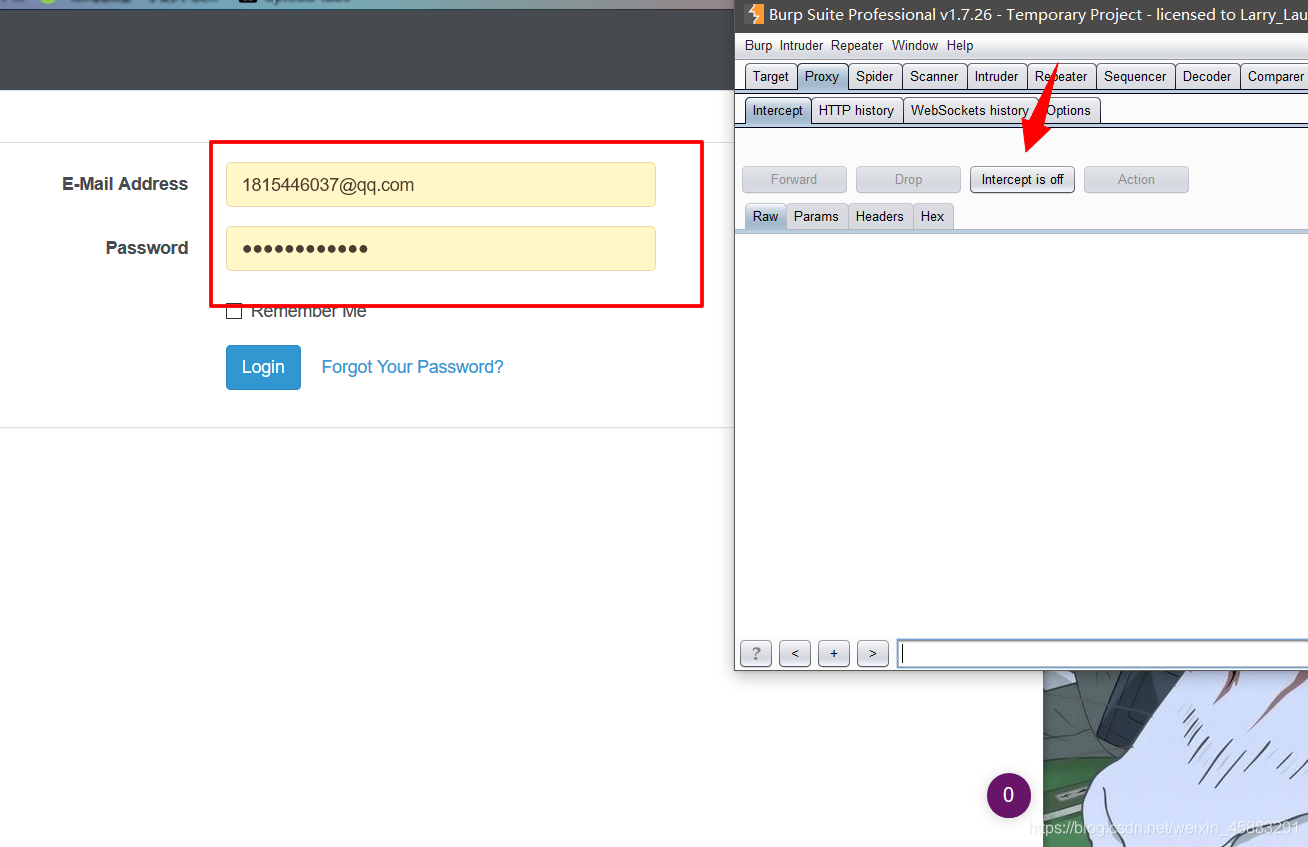
Task: Go to next search match with > button
Action: (873, 654)
